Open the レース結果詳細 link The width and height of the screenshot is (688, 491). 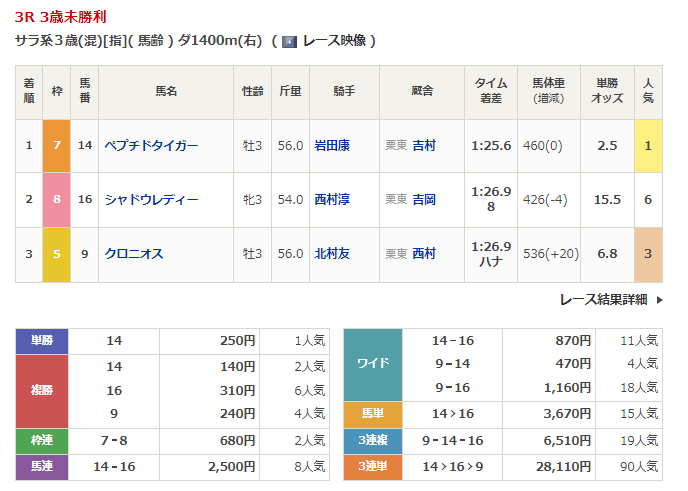(x=603, y=299)
